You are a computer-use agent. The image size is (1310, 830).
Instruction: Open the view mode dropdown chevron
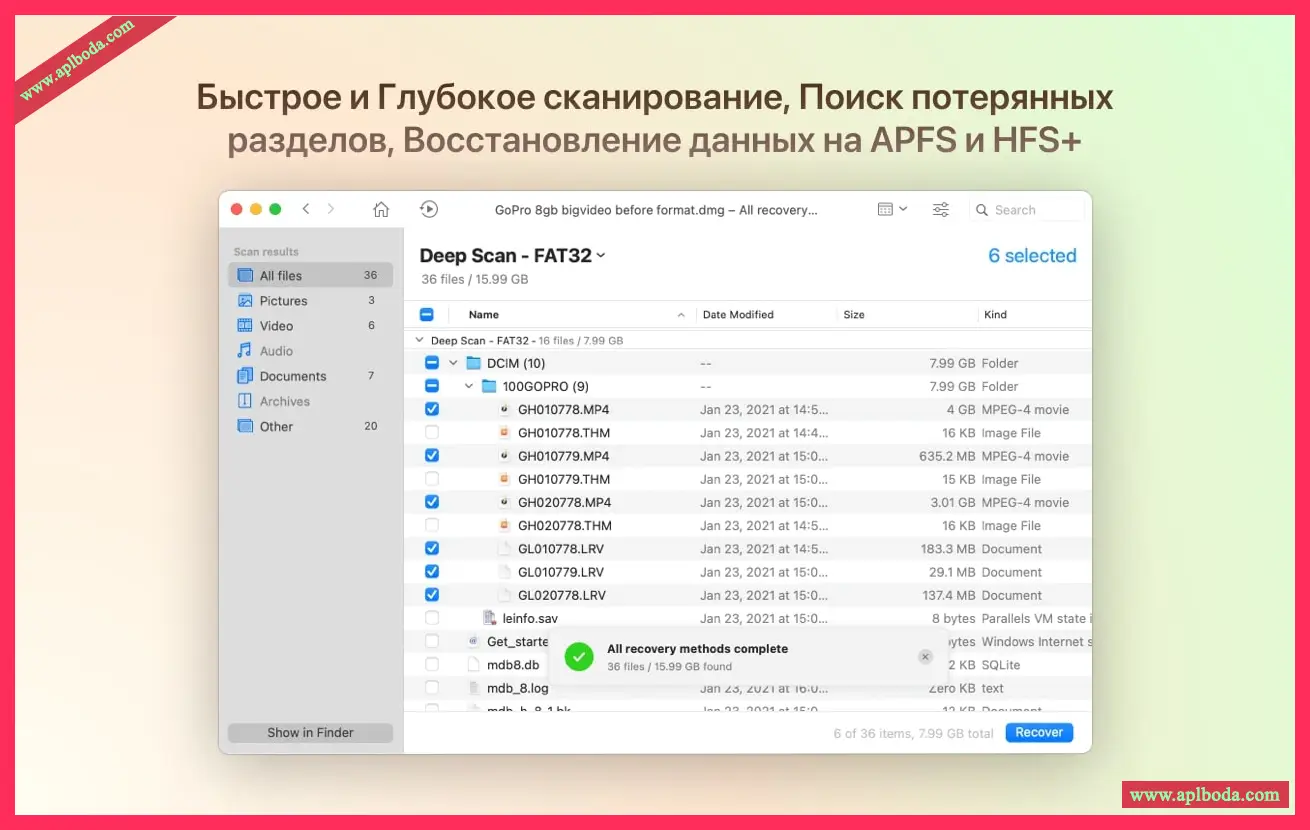904,209
